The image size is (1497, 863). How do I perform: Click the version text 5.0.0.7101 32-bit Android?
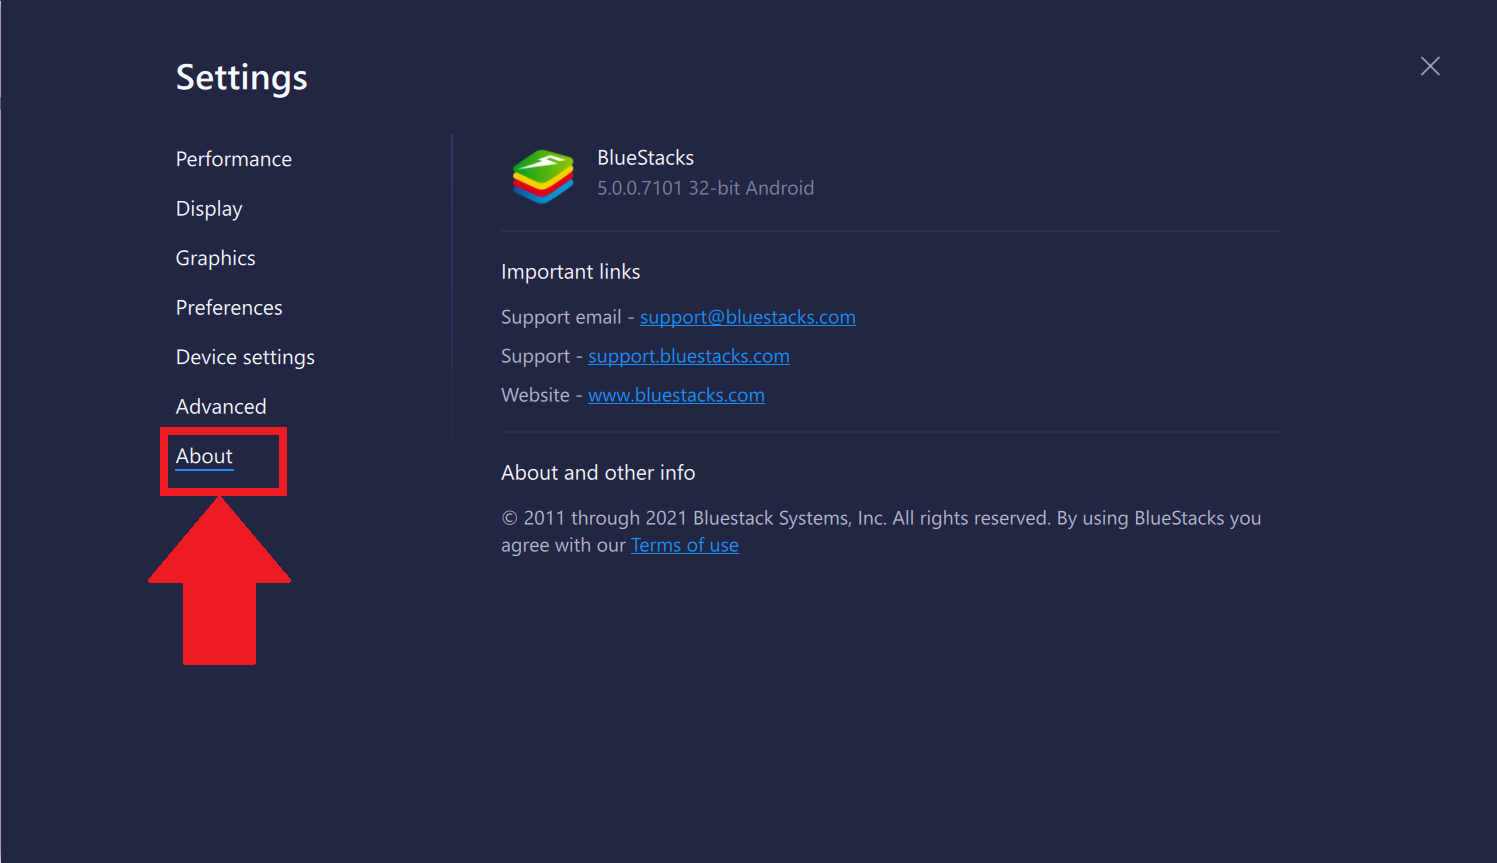pyautogui.click(x=706, y=188)
